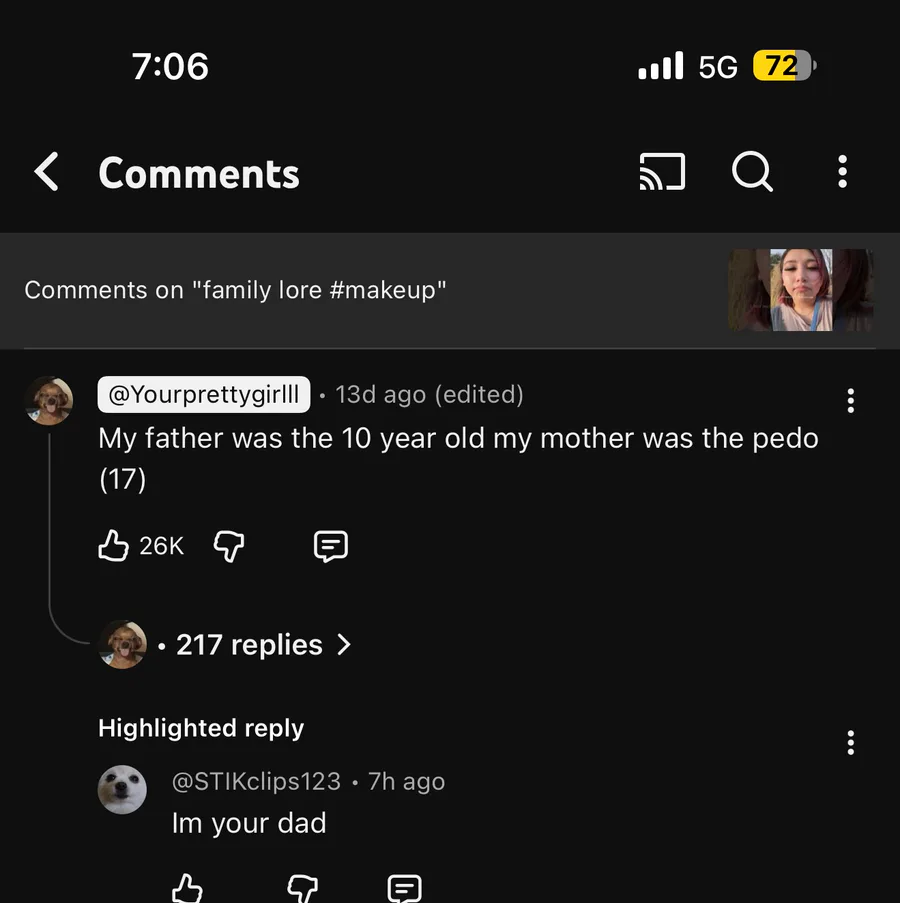The image size is (900, 903).
Task: Tap the STIKclips123 white dog avatar
Action: (122, 790)
